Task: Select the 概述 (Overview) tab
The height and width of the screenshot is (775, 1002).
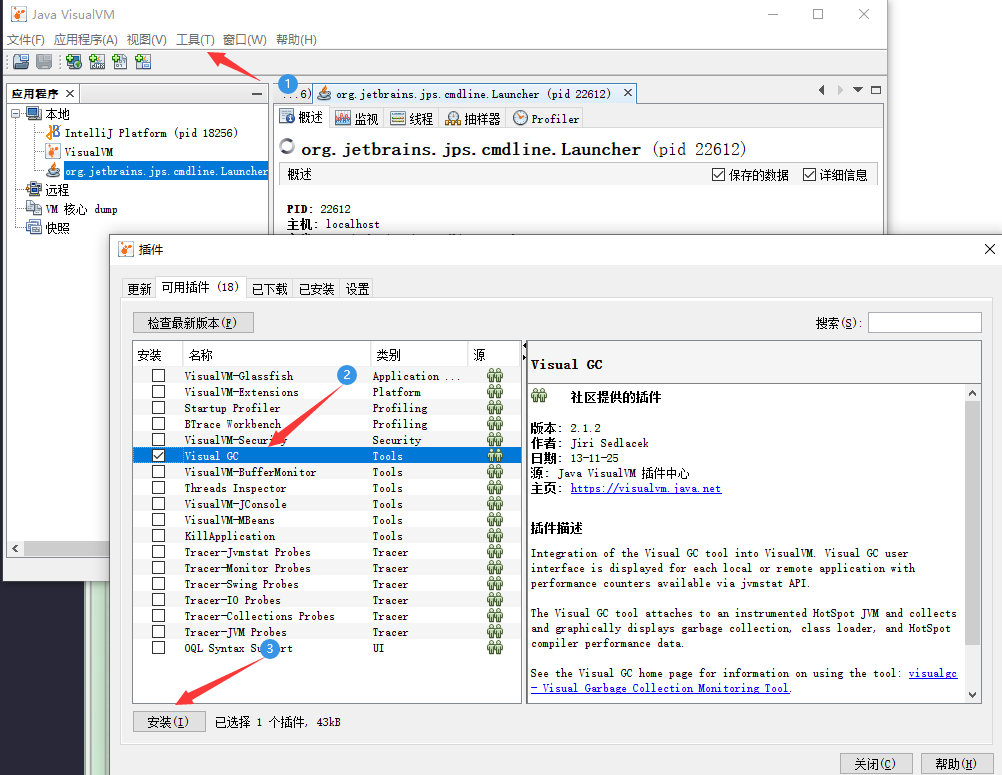Action: pos(302,118)
